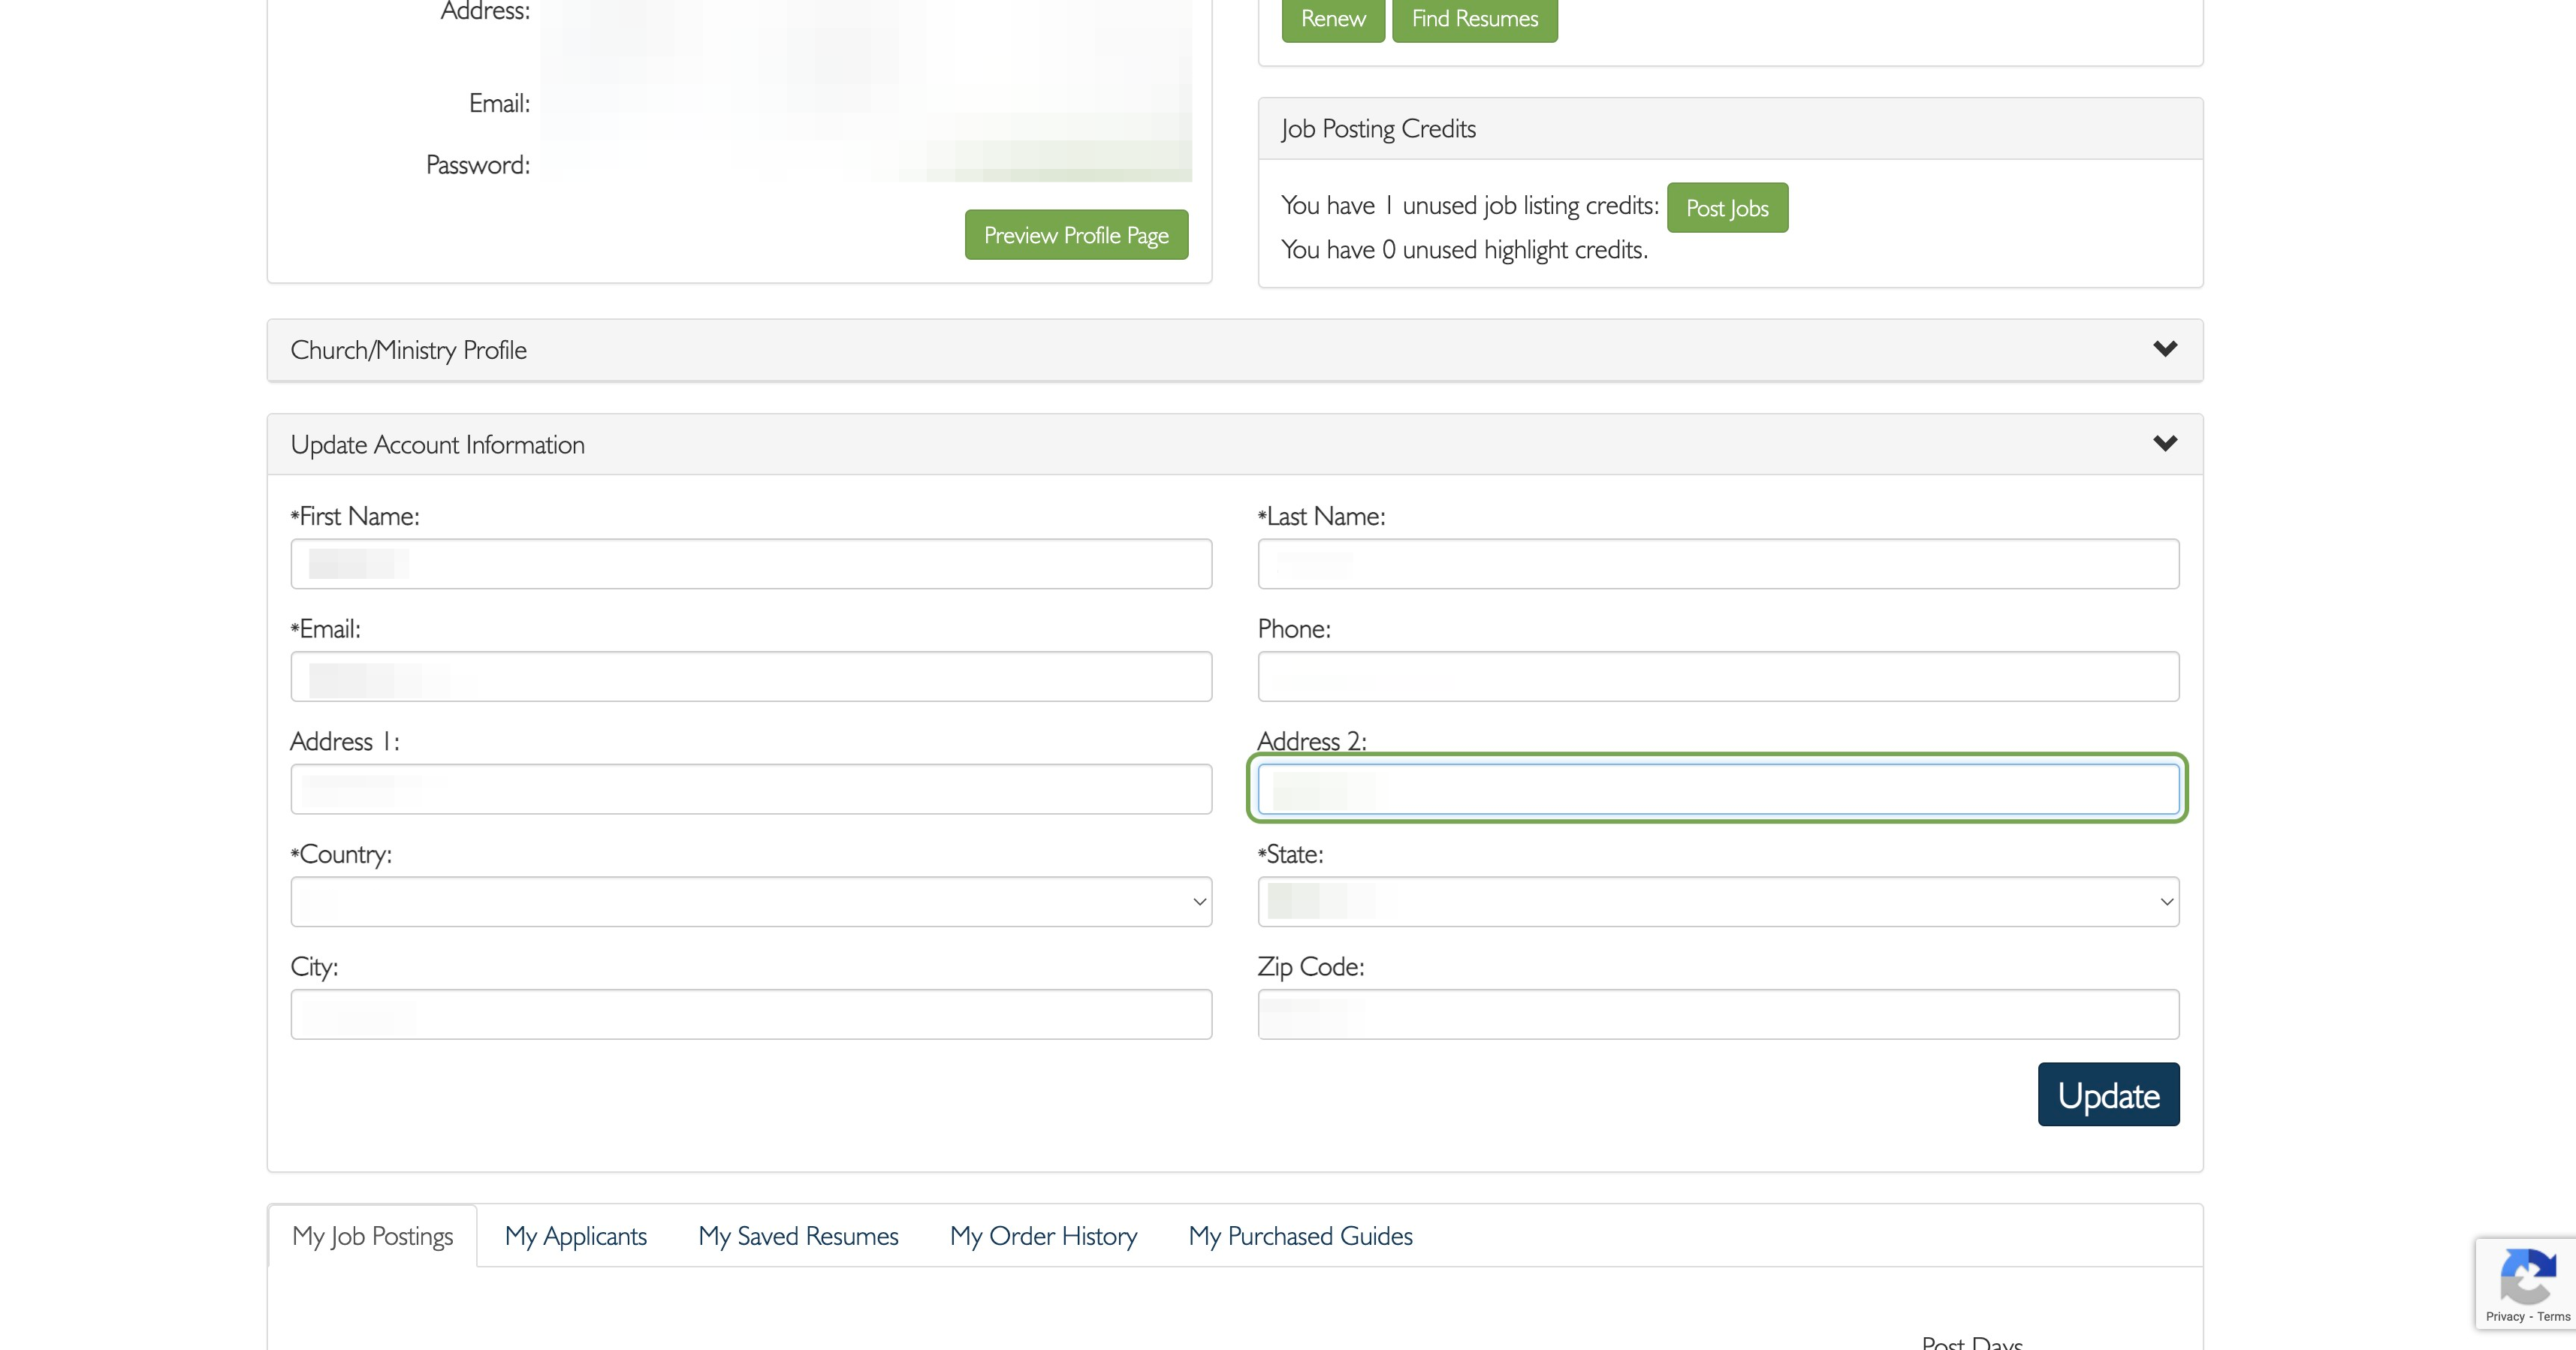The width and height of the screenshot is (2576, 1350).
Task: Select the My Job Postings tab
Action: tap(372, 1236)
